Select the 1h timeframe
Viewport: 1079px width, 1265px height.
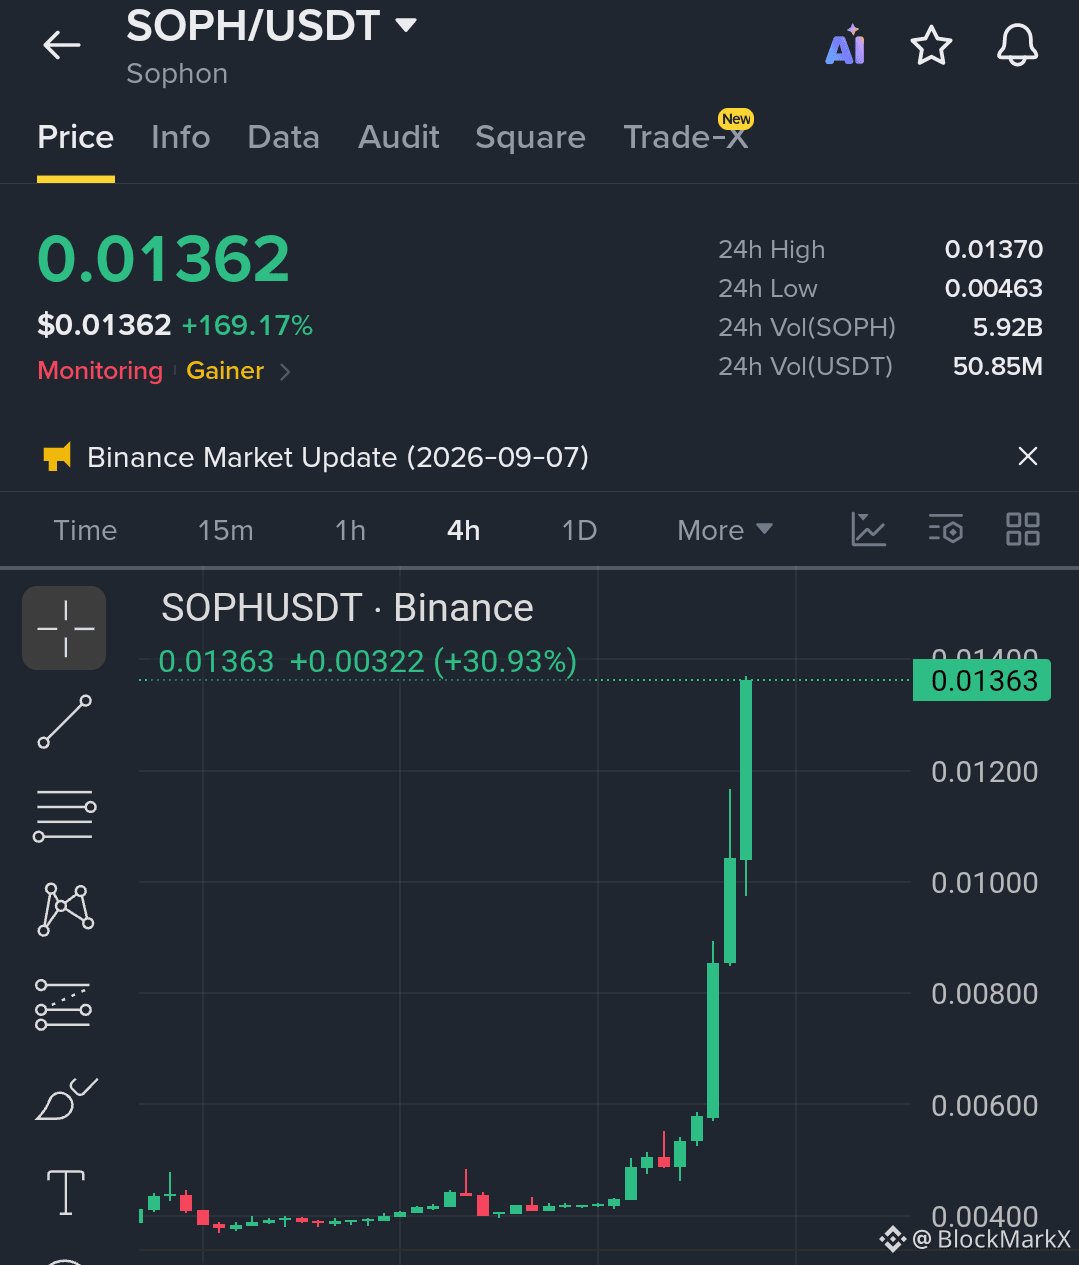tap(350, 530)
